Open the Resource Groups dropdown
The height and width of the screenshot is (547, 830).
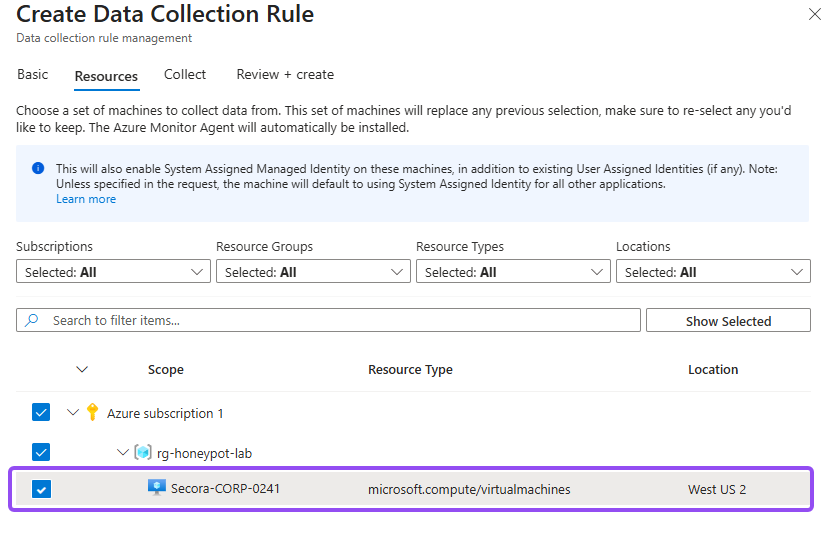click(x=313, y=271)
